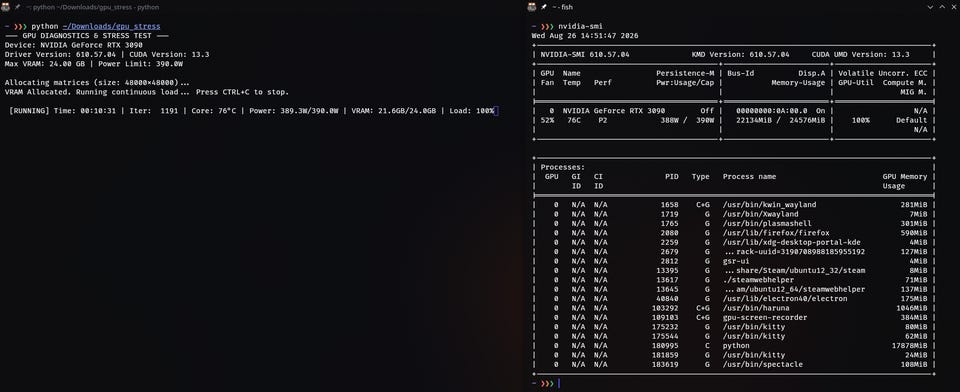This screenshot has width=960, height=392.
Task: Click the 'GPU DIAGNOSTICS & STRESS TEST' header line
Action: tap(86, 36)
